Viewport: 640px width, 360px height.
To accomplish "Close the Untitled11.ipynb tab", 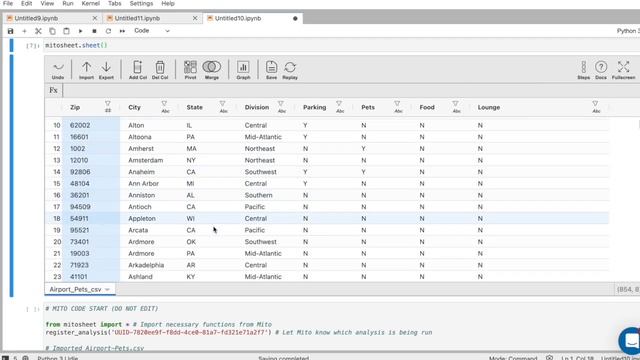I will [195, 18].
